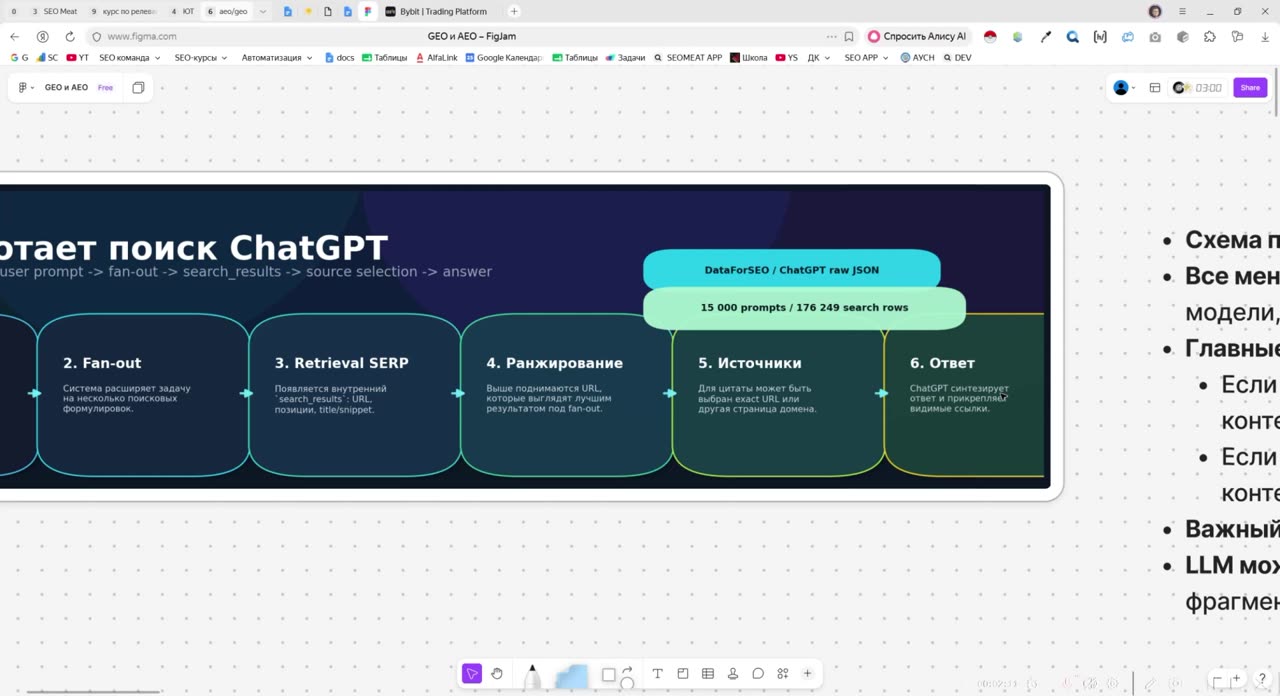The width and height of the screenshot is (1280, 696).
Task: Open the page options three dots
Action: 831,37
